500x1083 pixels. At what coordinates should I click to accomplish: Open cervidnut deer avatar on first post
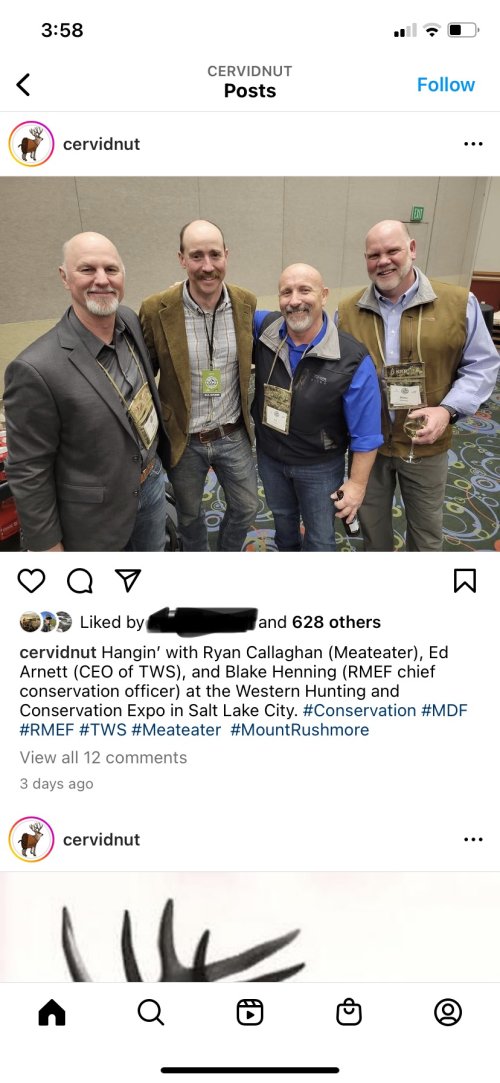point(31,144)
